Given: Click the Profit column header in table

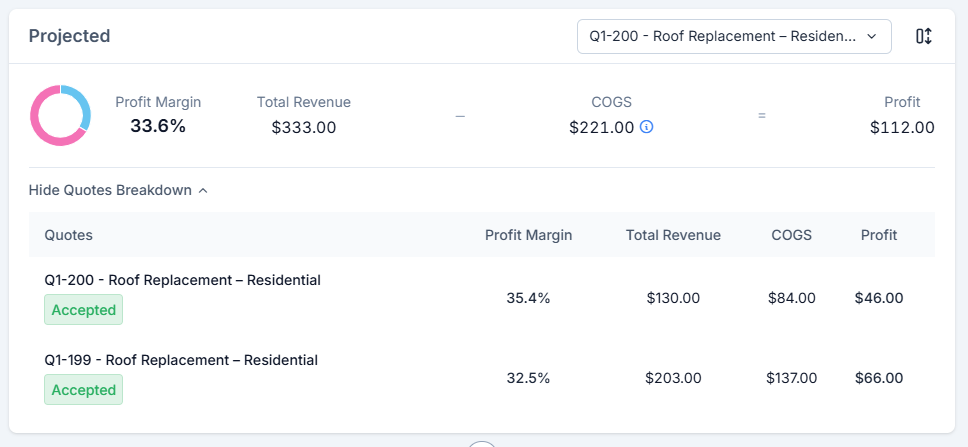Looking at the screenshot, I should [x=879, y=235].
